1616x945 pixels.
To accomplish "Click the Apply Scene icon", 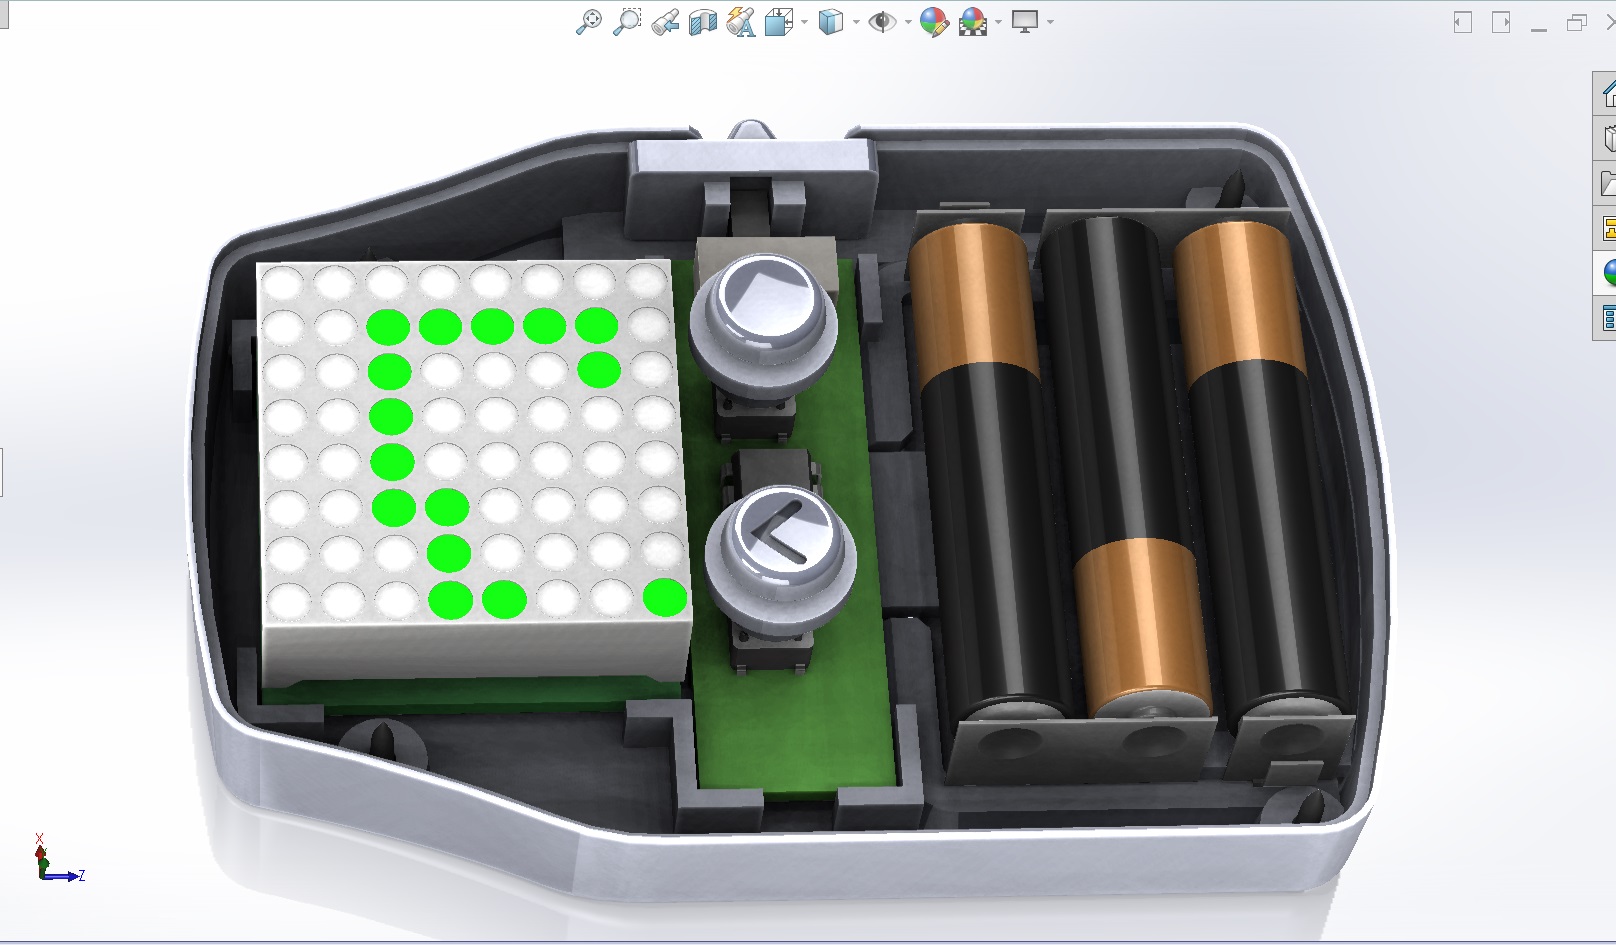I will [973, 22].
